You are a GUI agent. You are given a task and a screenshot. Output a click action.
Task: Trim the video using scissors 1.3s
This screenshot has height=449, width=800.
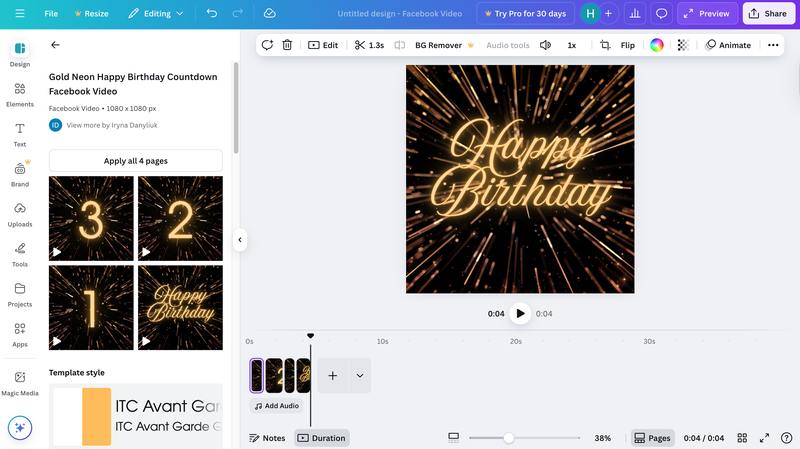click(x=369, y=45)
